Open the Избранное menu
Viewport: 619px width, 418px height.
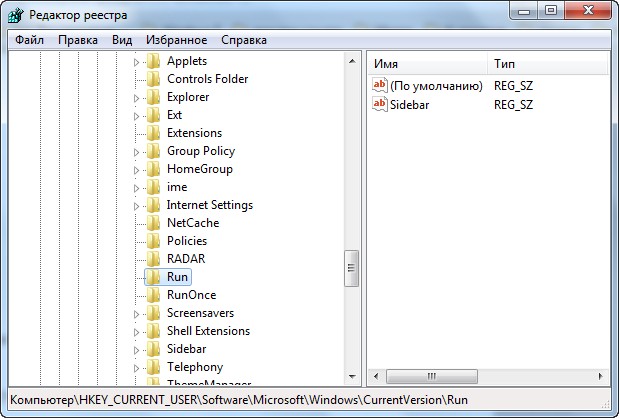point(176,40)
